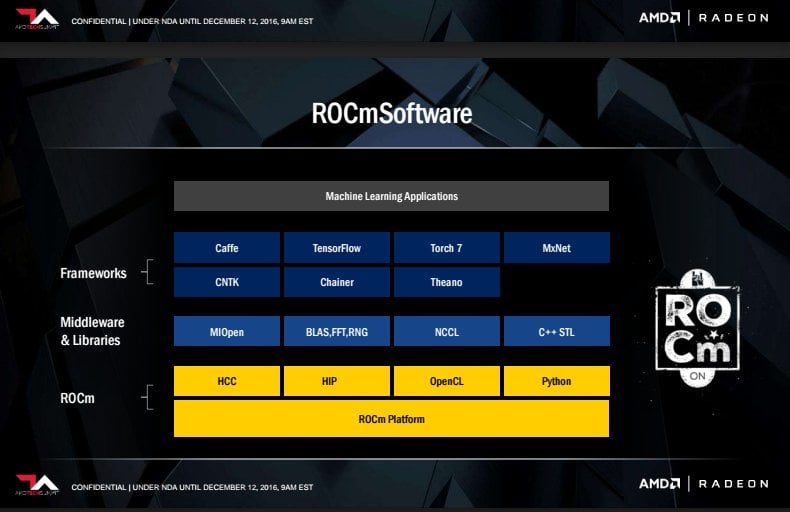Select the Theano framework box
Viewport: 790px width, 512px height.
446,282
